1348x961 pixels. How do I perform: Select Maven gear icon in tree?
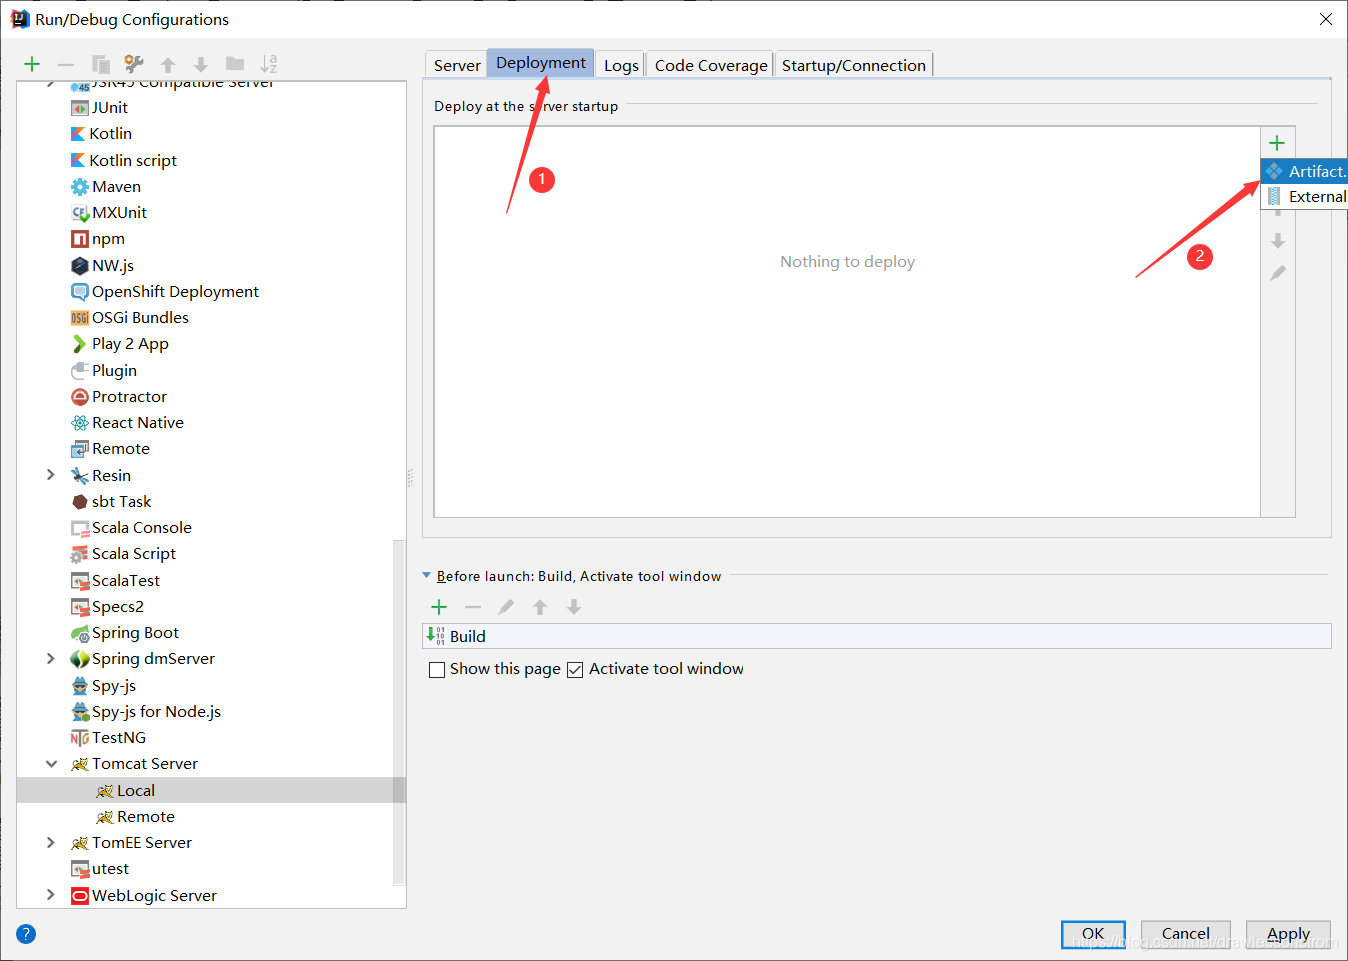(80, 187)
